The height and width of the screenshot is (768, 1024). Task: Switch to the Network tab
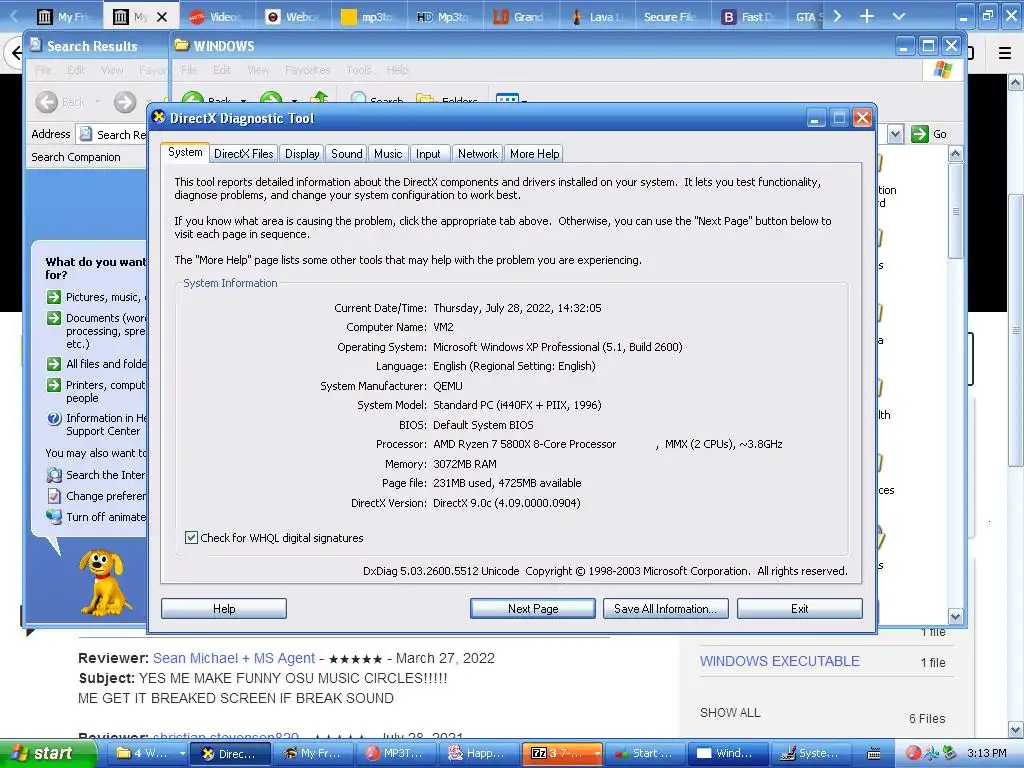[477, 153]
